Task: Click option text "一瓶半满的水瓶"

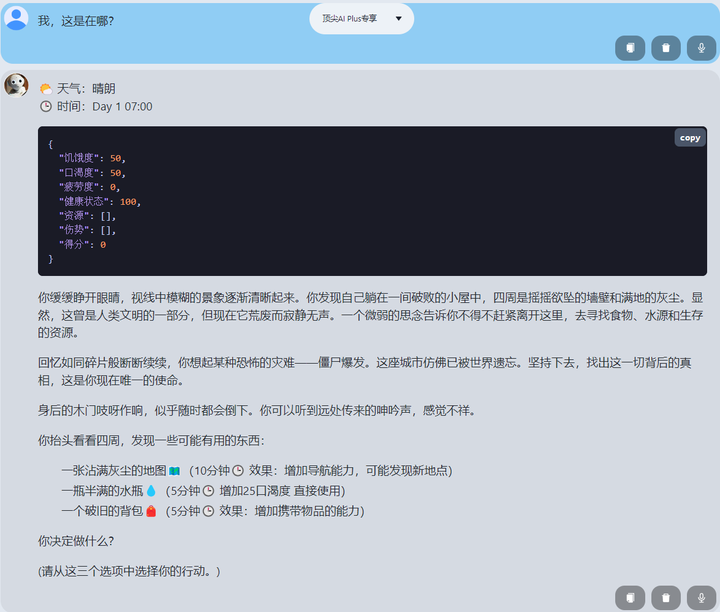Action: (102, 491)
